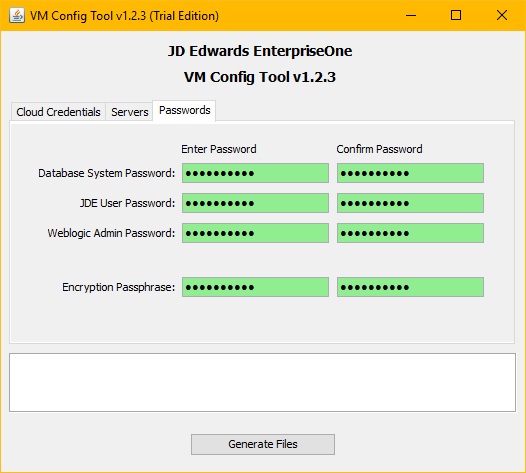The image size is (526, 473).
Task: Click the Encryption Passphrase entry field
Action: coord(255,287)
